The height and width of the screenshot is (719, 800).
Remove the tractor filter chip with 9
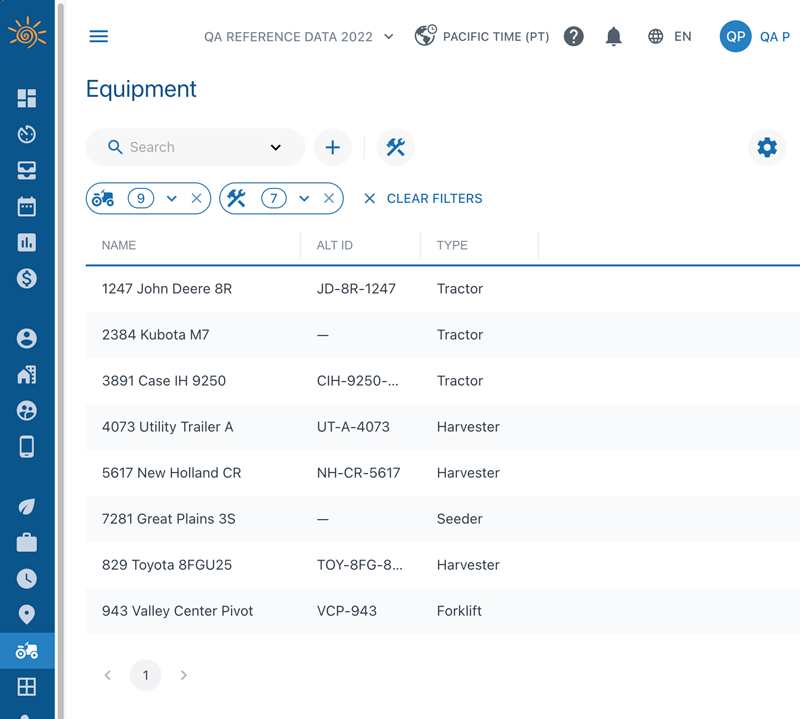pos(196,199)
